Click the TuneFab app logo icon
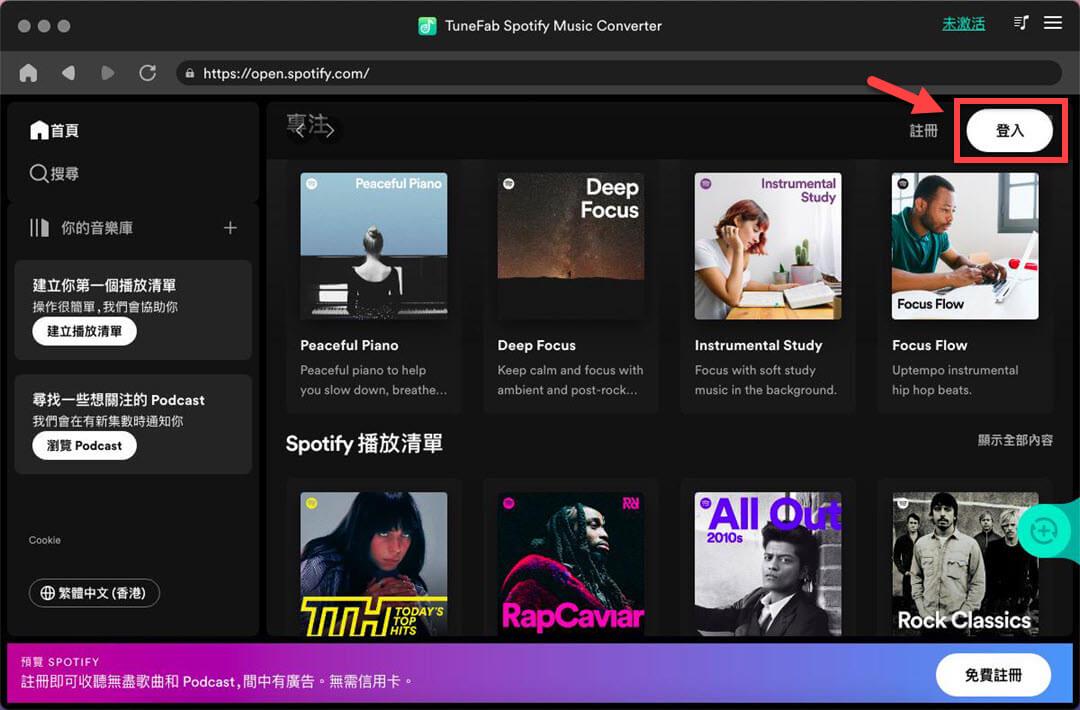 (427, 26)
